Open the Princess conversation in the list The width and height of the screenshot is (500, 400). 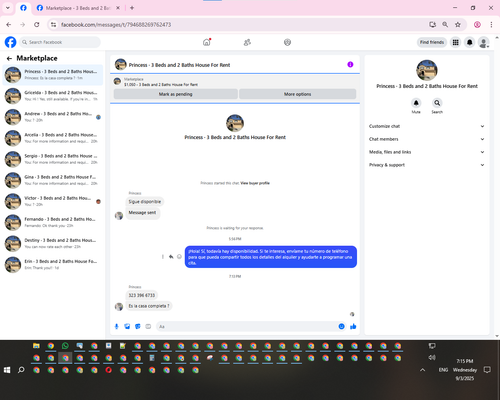(x=53, y=75)
